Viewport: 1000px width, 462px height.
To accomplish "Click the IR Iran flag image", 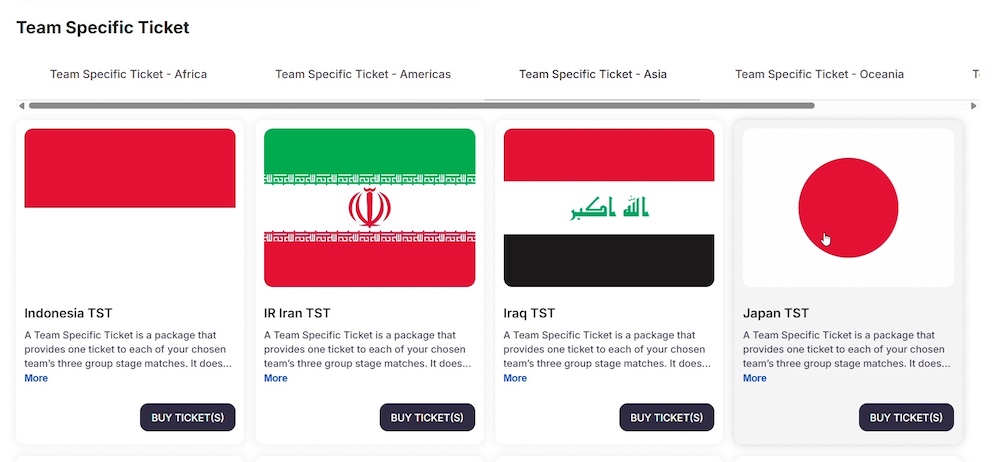I will coord(369,207).
